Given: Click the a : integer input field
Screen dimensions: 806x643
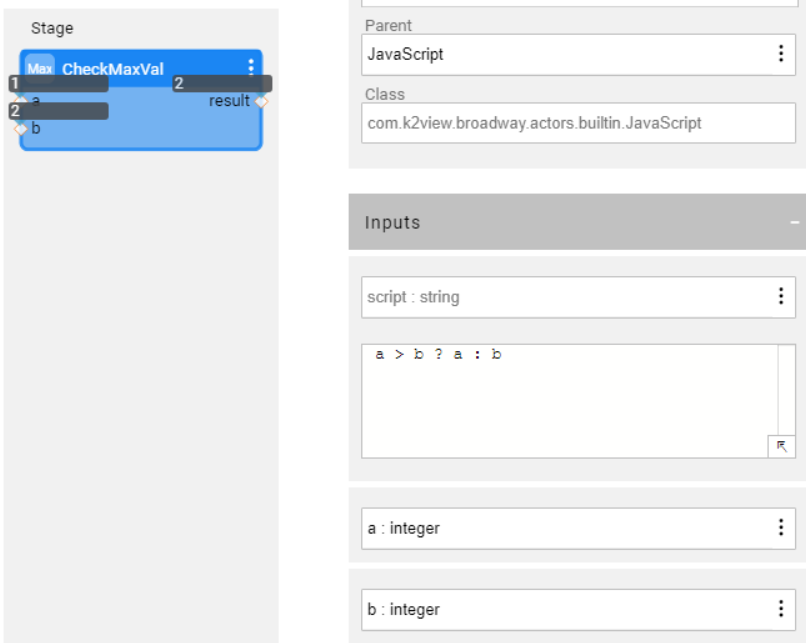Looking at the screenshot, I should click(x=560, y=528).
